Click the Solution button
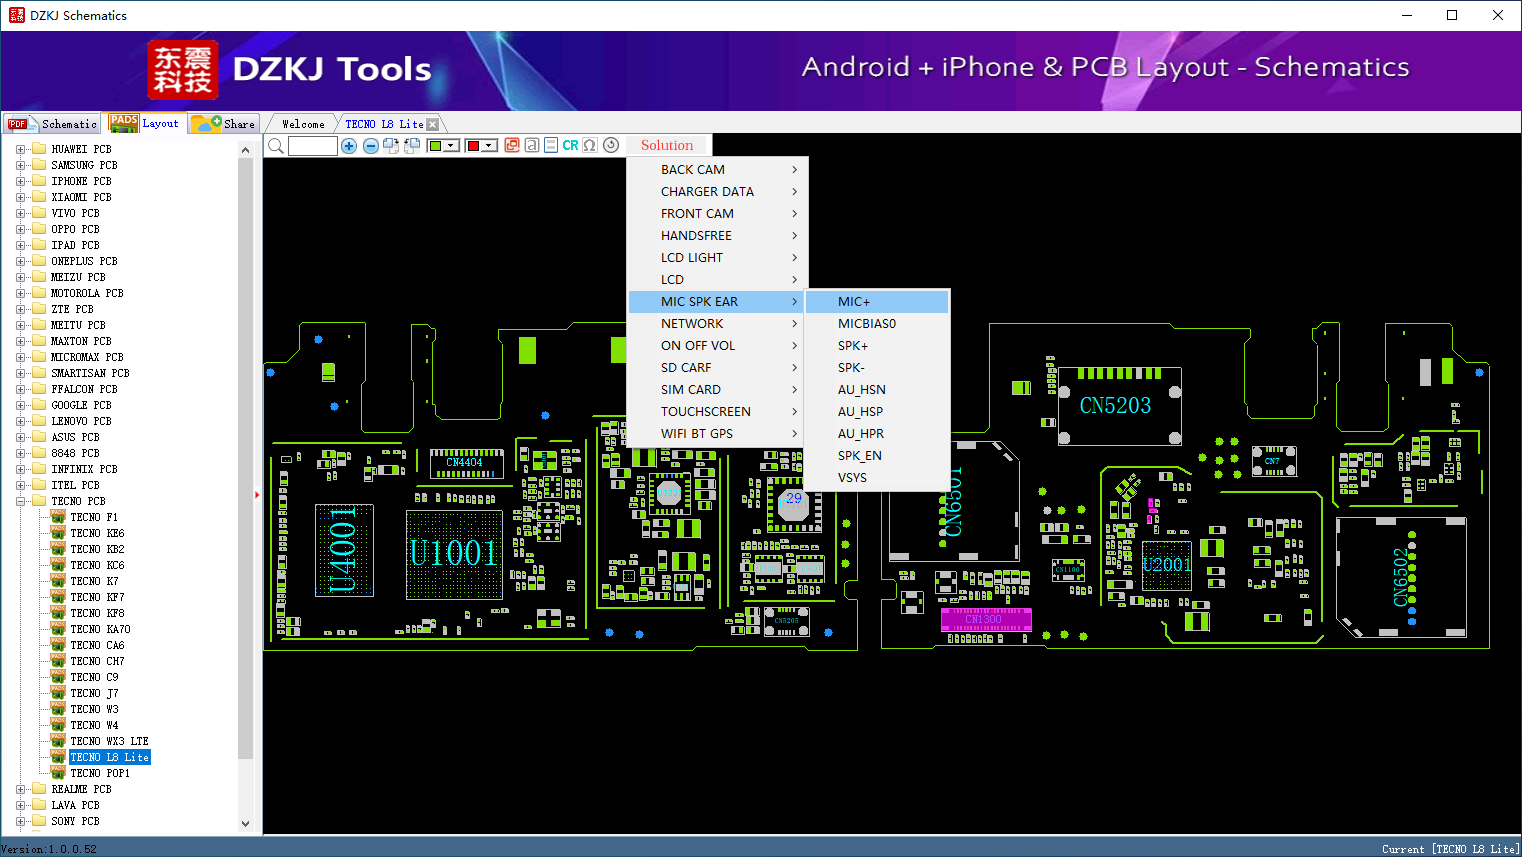 click(x=666, y=145)
